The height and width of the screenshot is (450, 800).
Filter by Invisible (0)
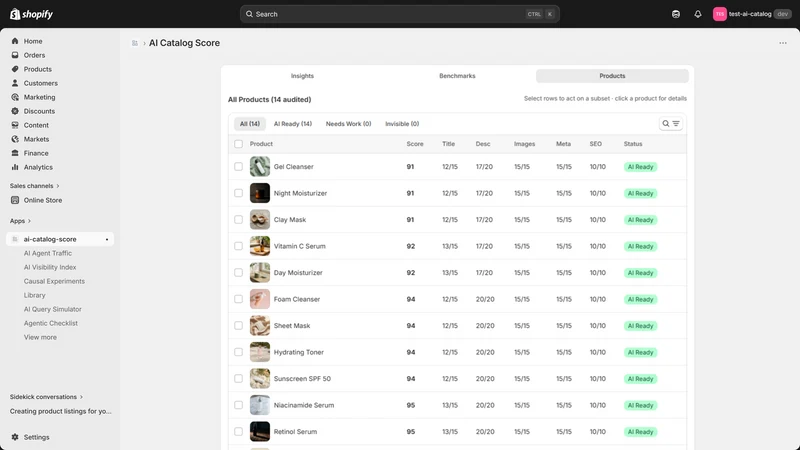pos(402,124)
